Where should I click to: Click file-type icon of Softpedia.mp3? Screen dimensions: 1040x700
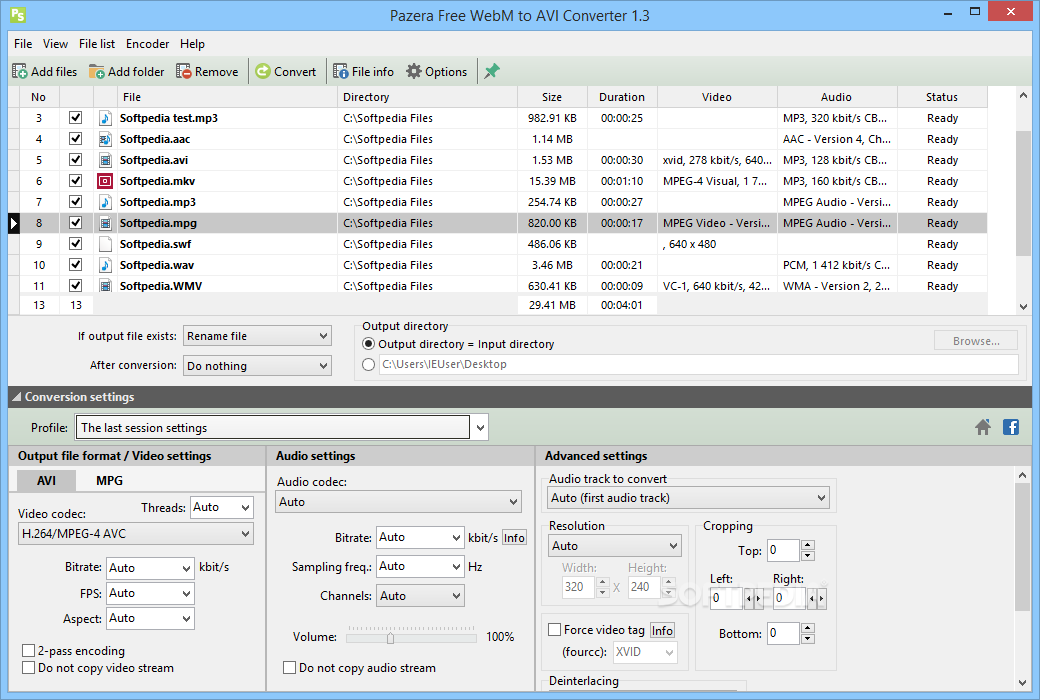pos(105,202)
